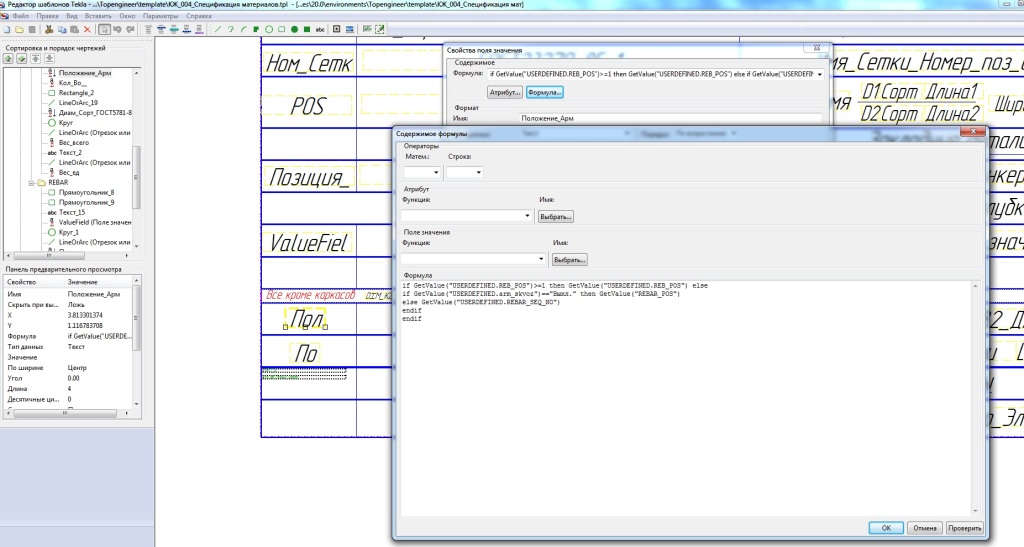The width and height of the screenshot is (1024, 547).
Task: Select the abc text tool icon
Action: pos(320,30)
